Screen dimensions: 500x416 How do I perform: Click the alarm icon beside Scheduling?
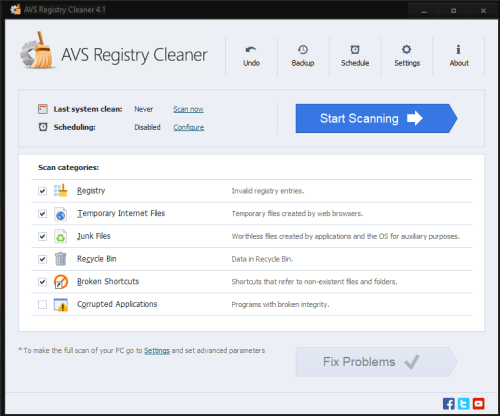43,127
